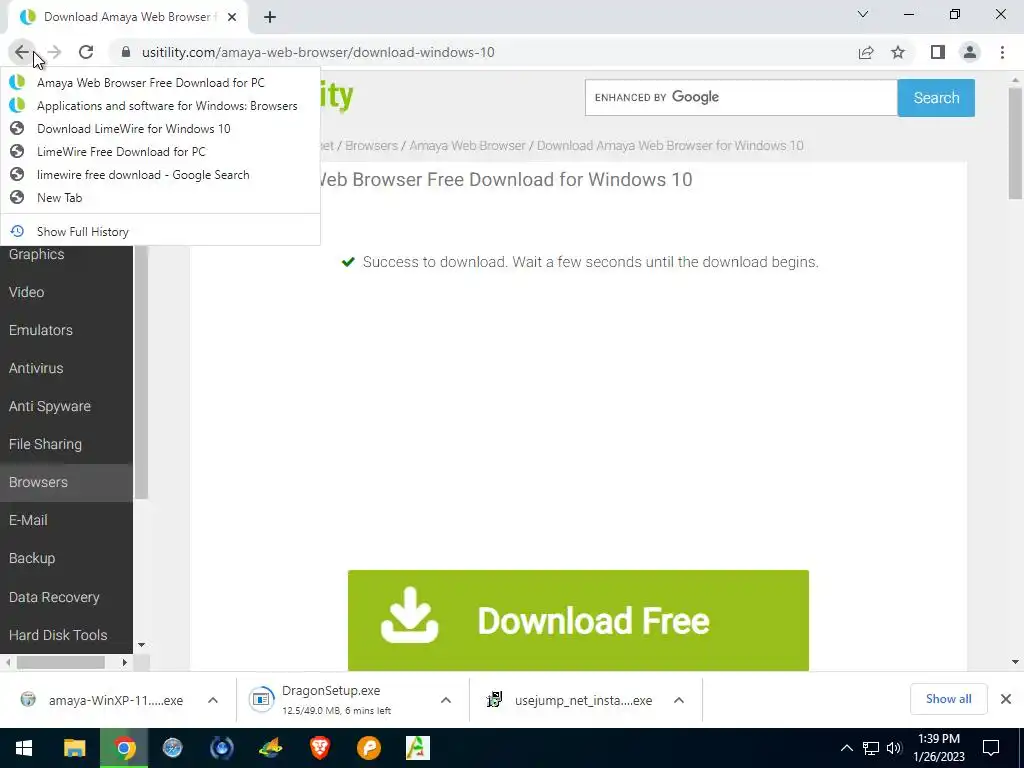Click sidebar scroll down arrow
This screenshot has height=768, width=1024.
click(x=142, y=645)
